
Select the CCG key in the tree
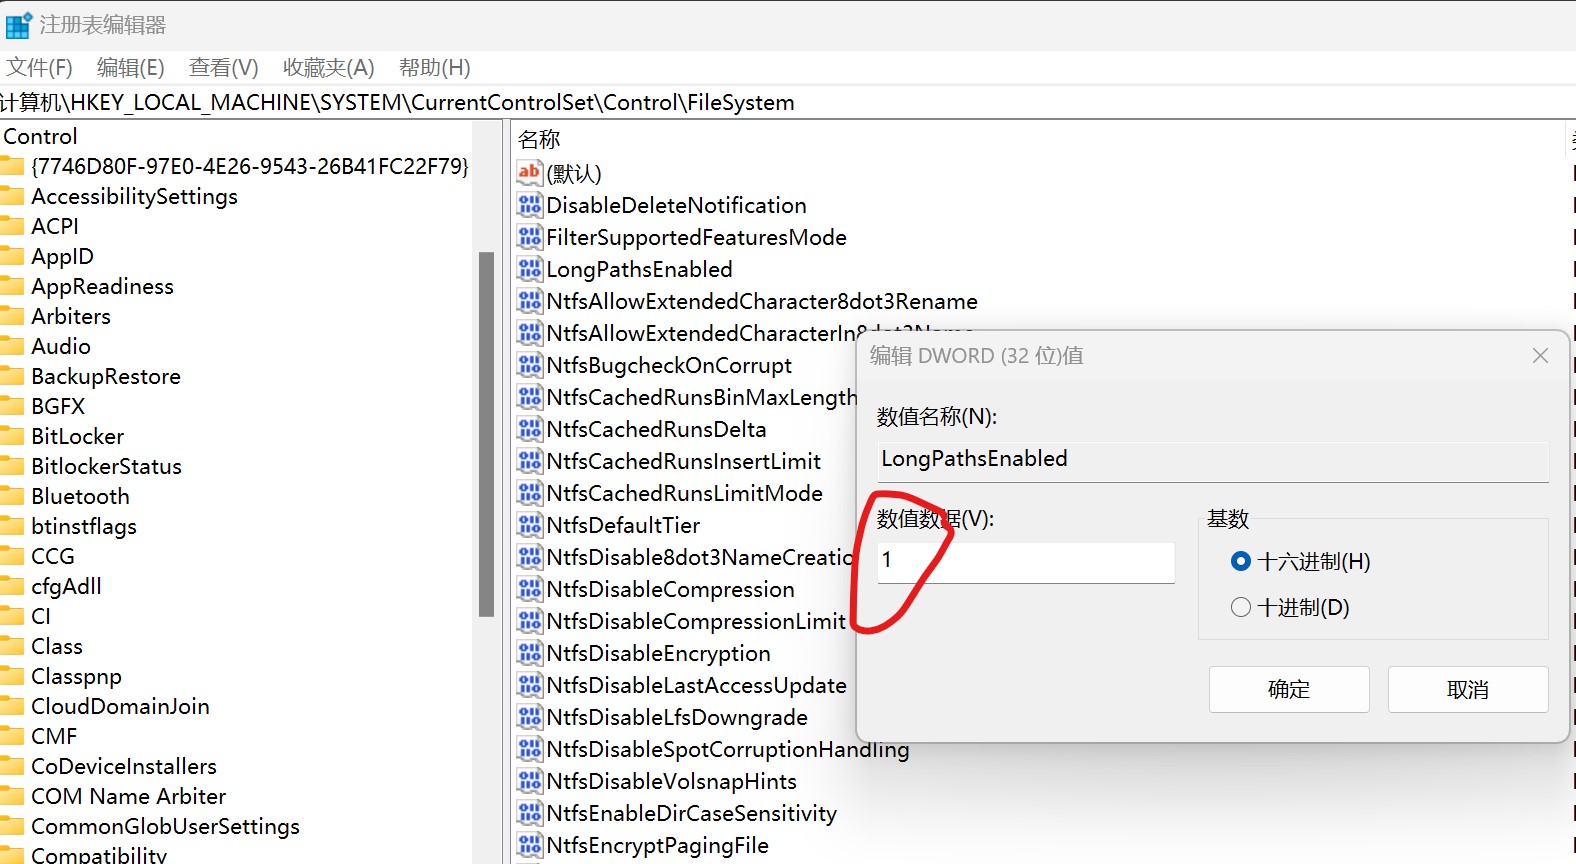[x=53, y=556]
